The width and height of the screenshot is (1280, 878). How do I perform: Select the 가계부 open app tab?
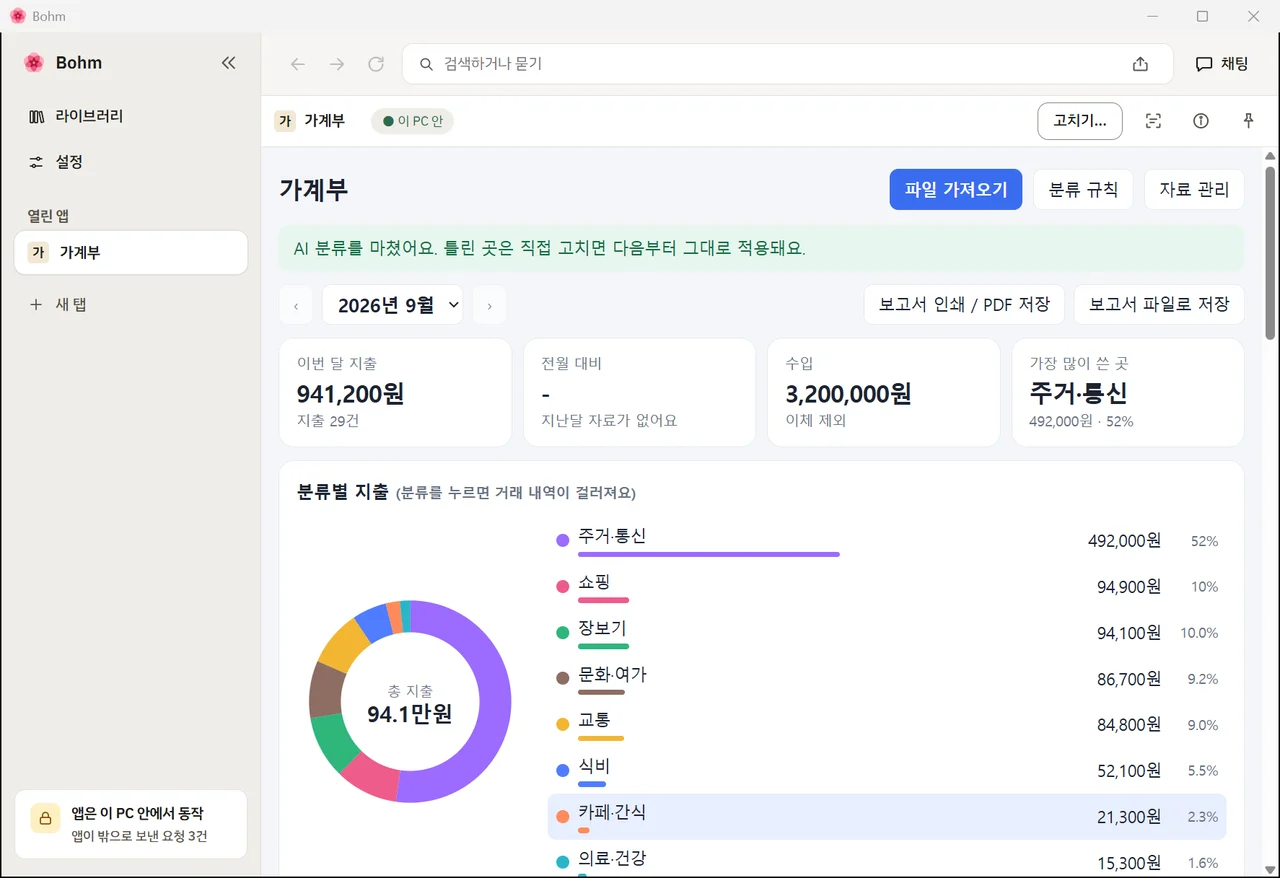pos(131,252)
